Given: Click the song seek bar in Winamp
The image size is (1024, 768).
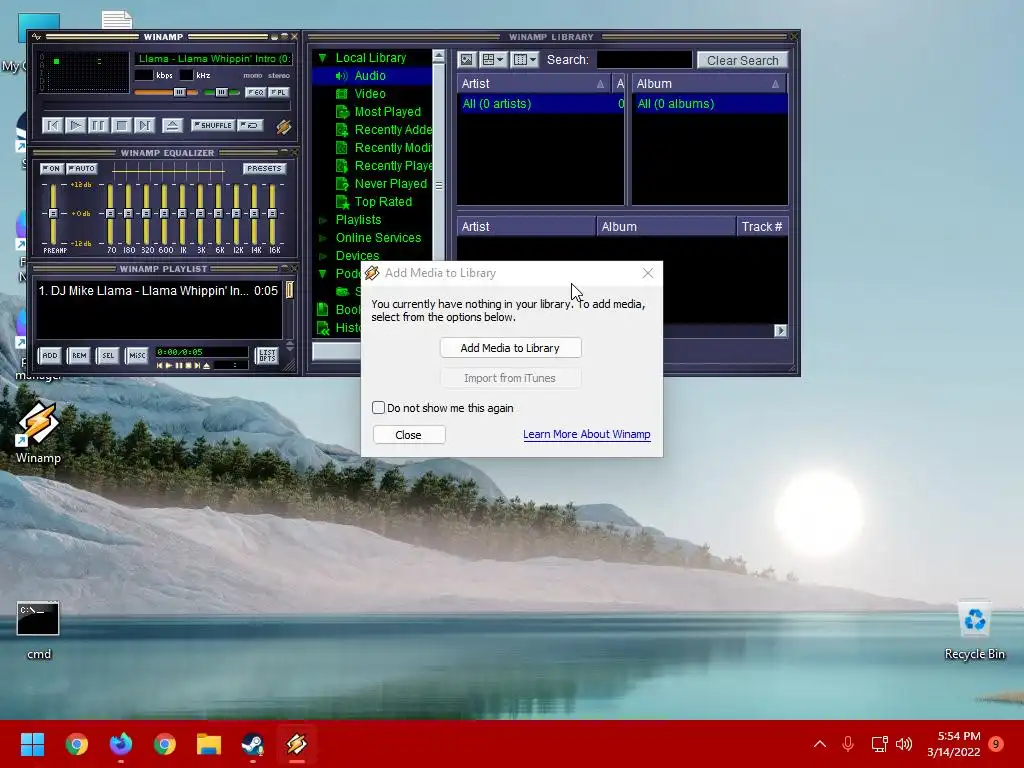Looking at the screenshot, I should coord(166,106).
